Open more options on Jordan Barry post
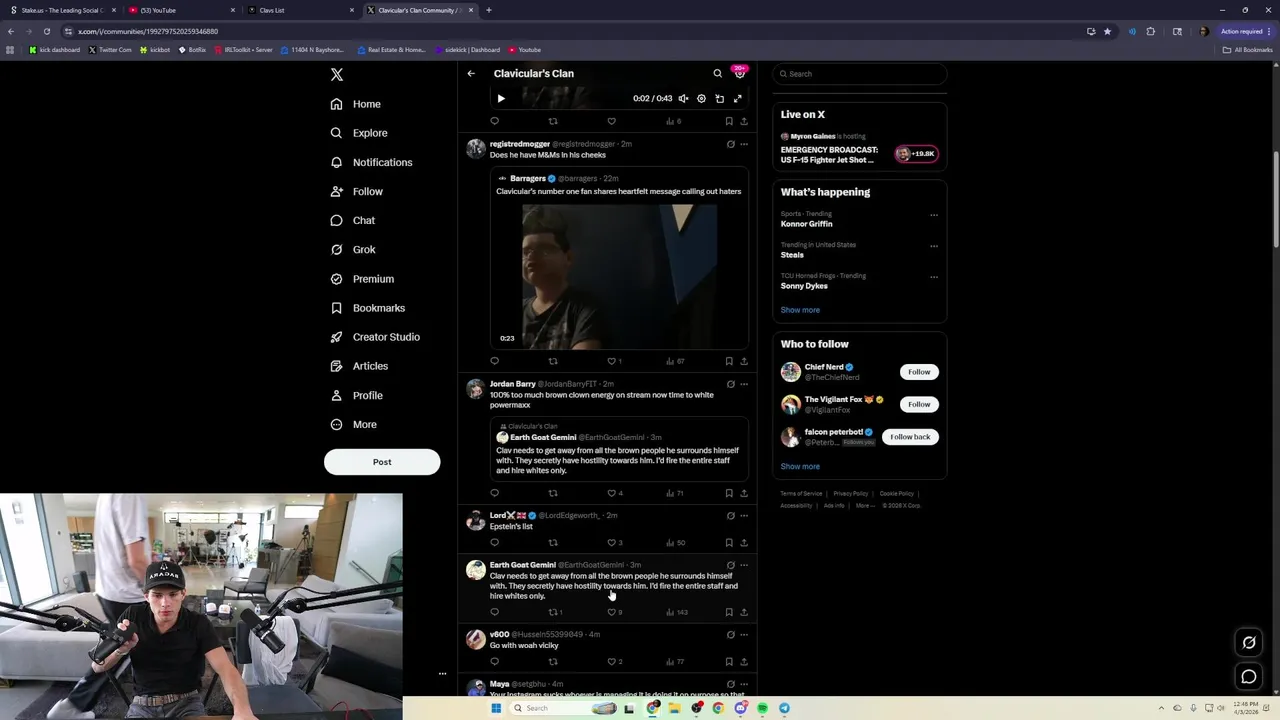 (x=743, y=384)
